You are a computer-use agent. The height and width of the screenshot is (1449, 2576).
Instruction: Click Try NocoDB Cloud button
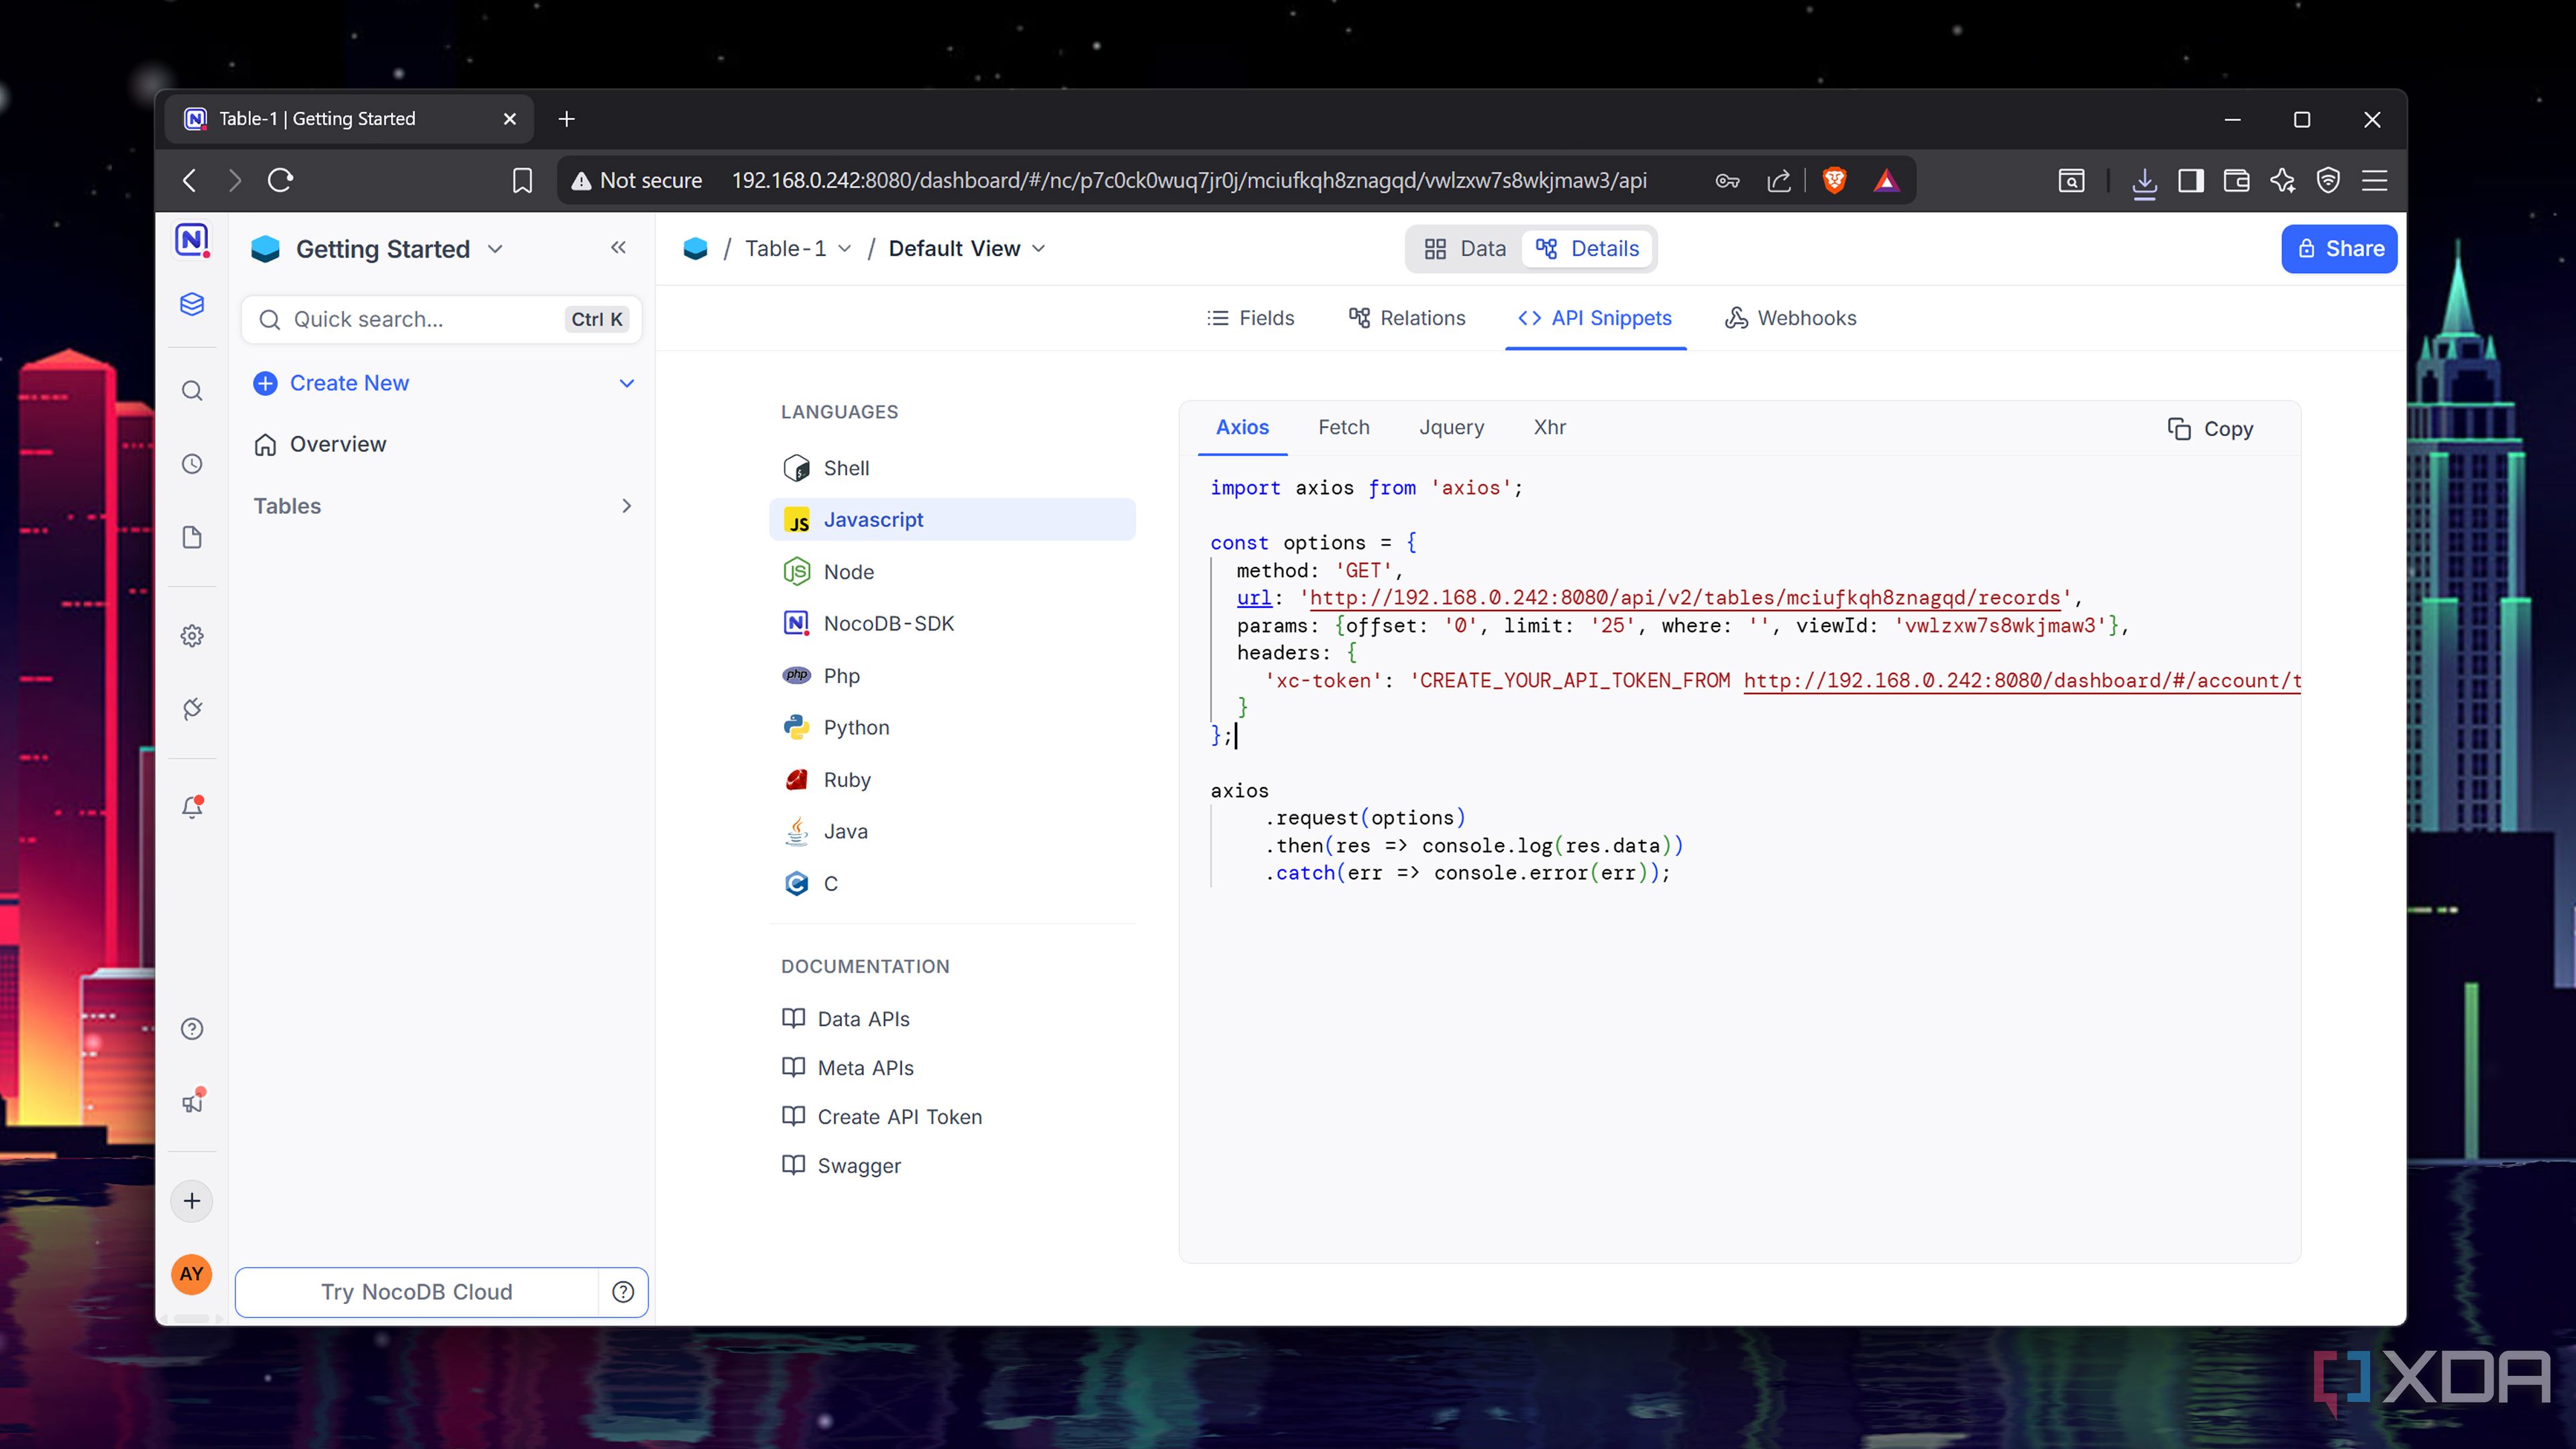416,1292
